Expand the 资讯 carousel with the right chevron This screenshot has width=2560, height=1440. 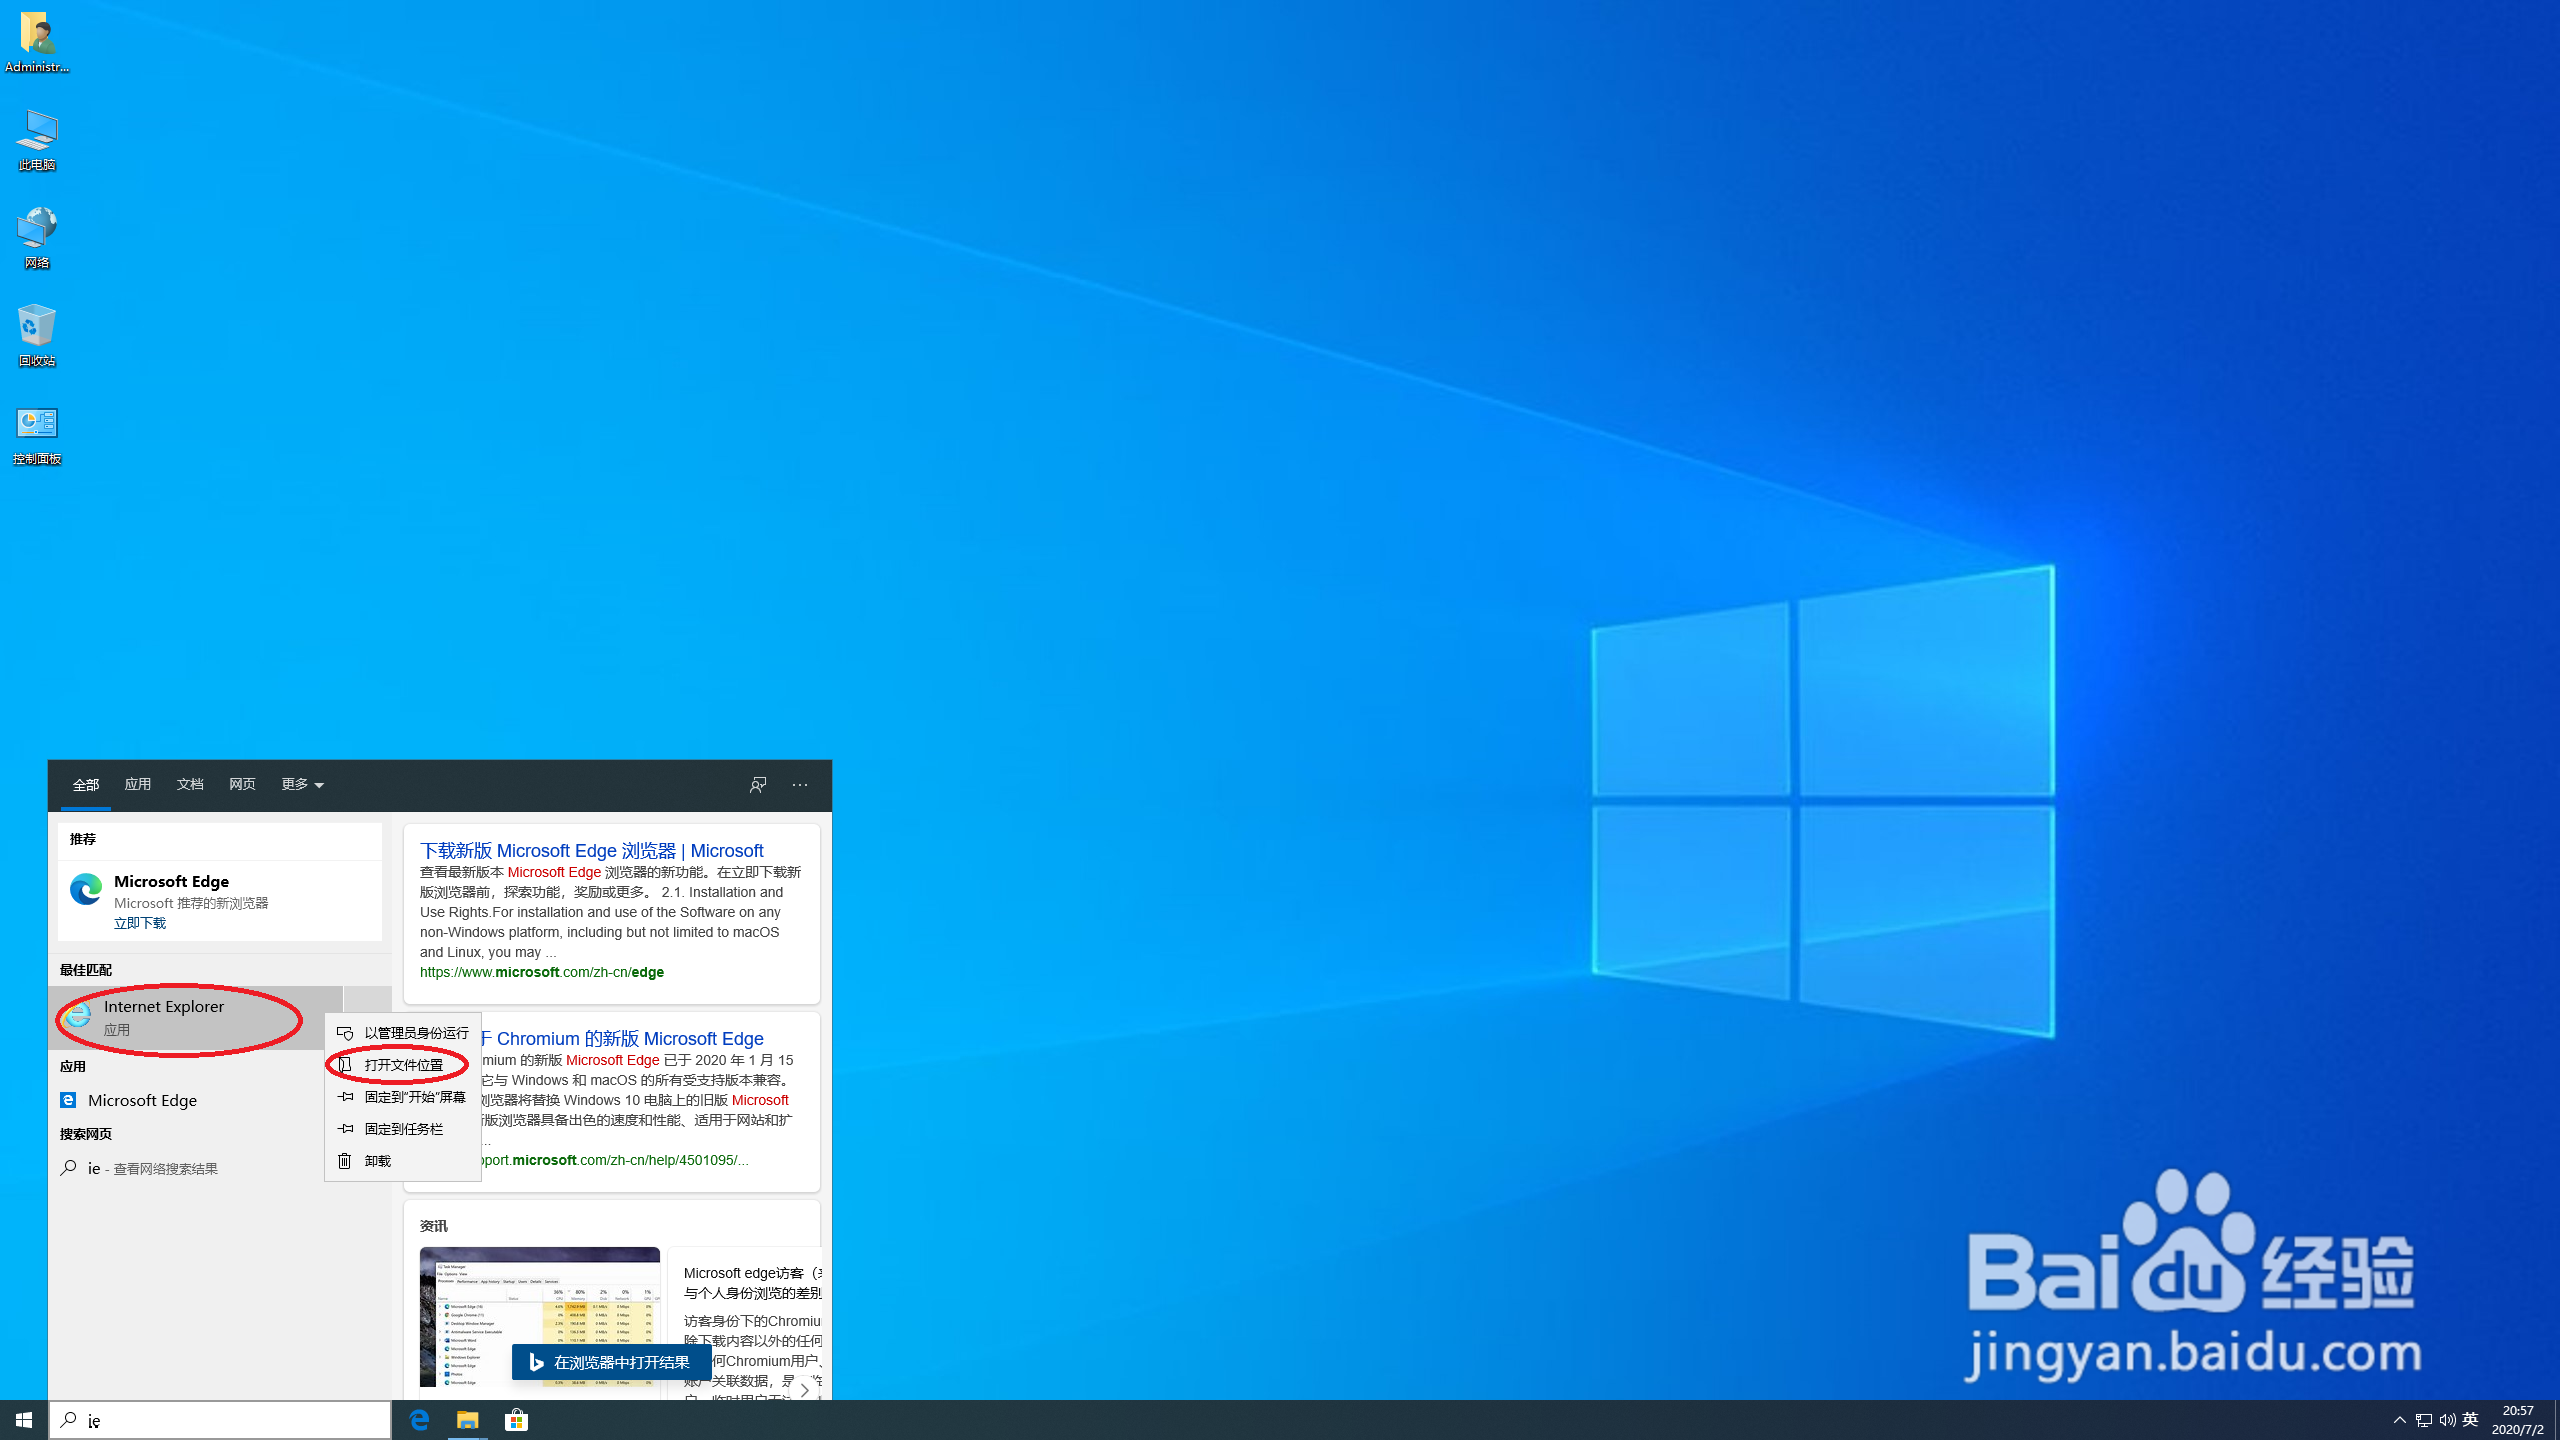[x=805, y=1390]
